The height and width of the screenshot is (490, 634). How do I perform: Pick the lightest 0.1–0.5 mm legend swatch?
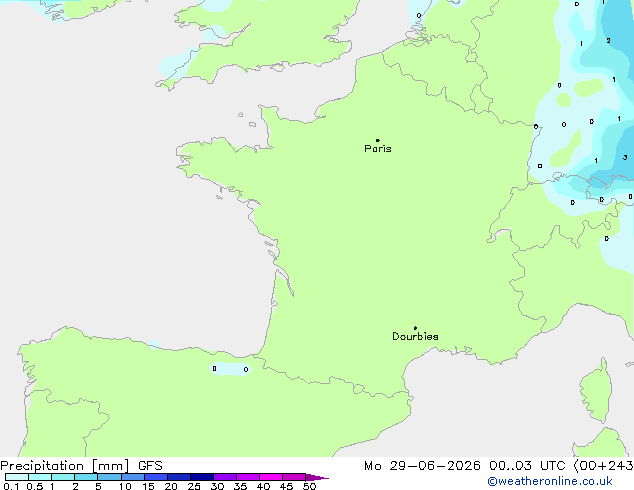[17, 477]
